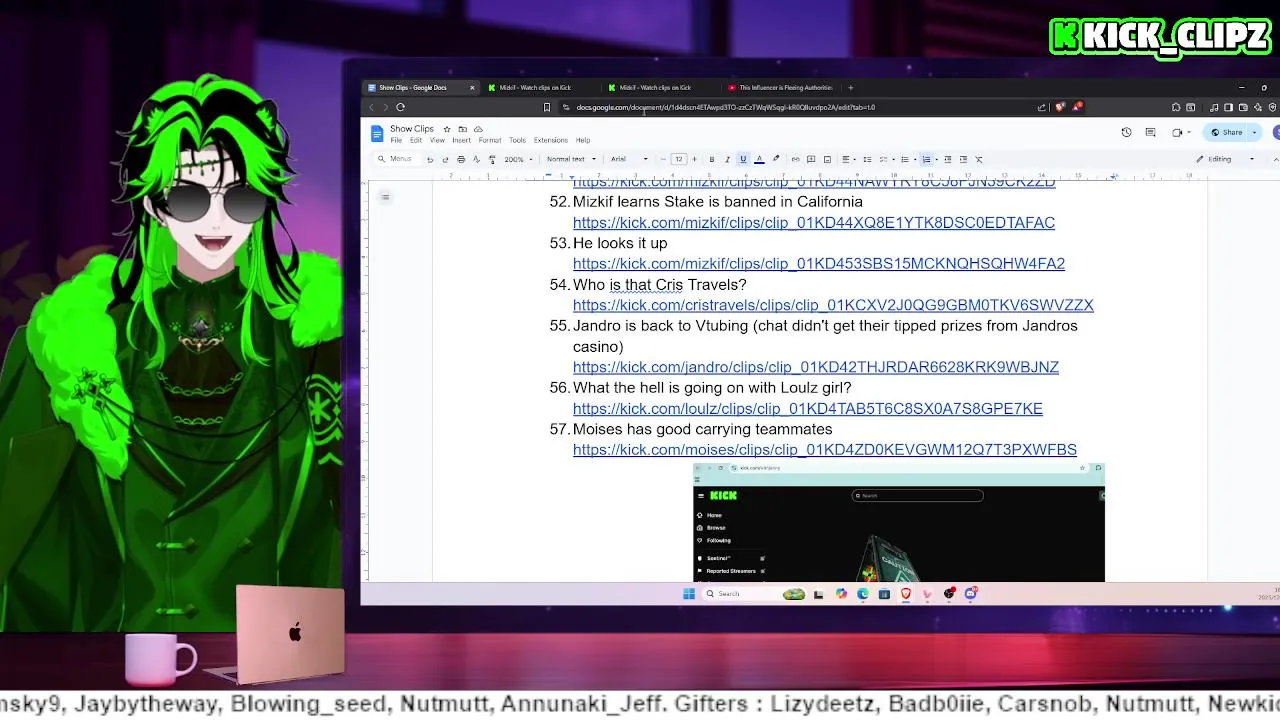
Task: Open the text color picker
Action: tap(759, 159)
